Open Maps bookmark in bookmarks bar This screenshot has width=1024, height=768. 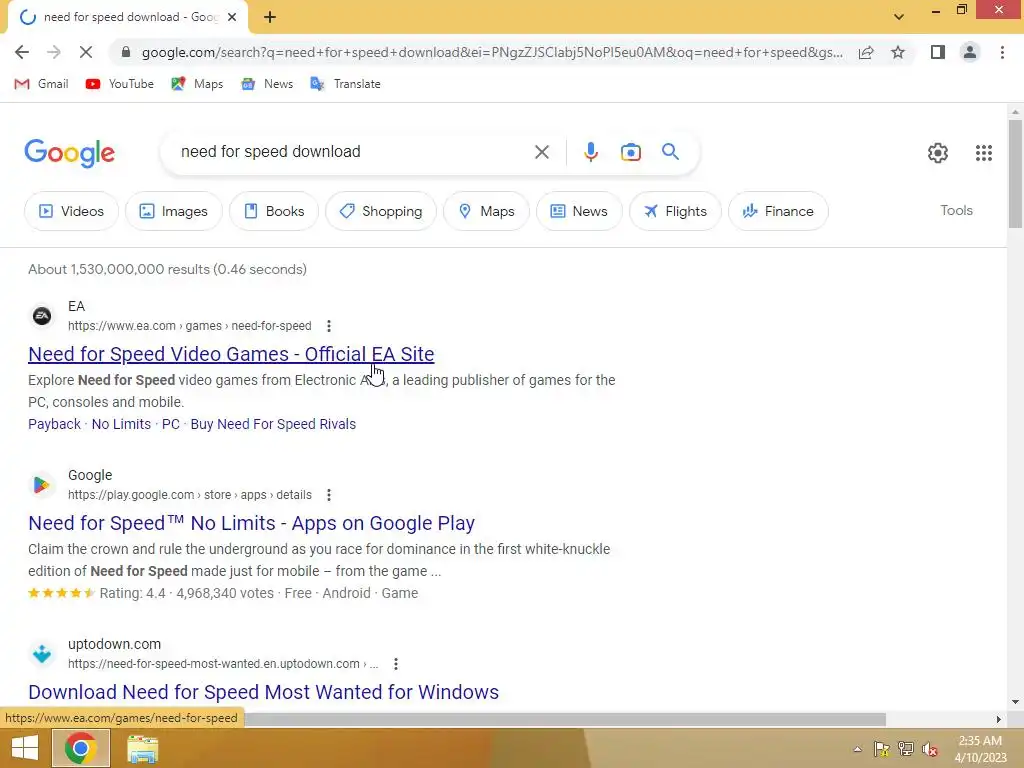(x=197, y=84)
